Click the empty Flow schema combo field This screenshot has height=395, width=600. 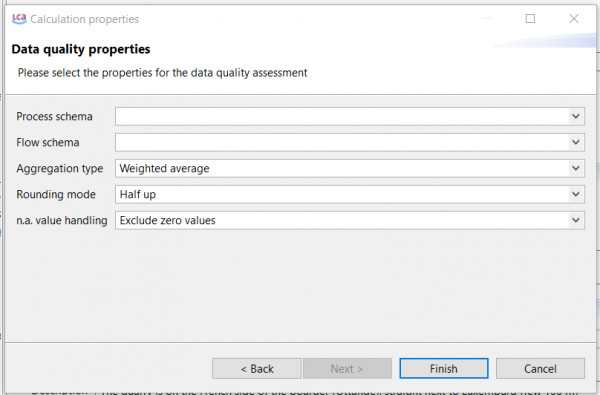350,142
